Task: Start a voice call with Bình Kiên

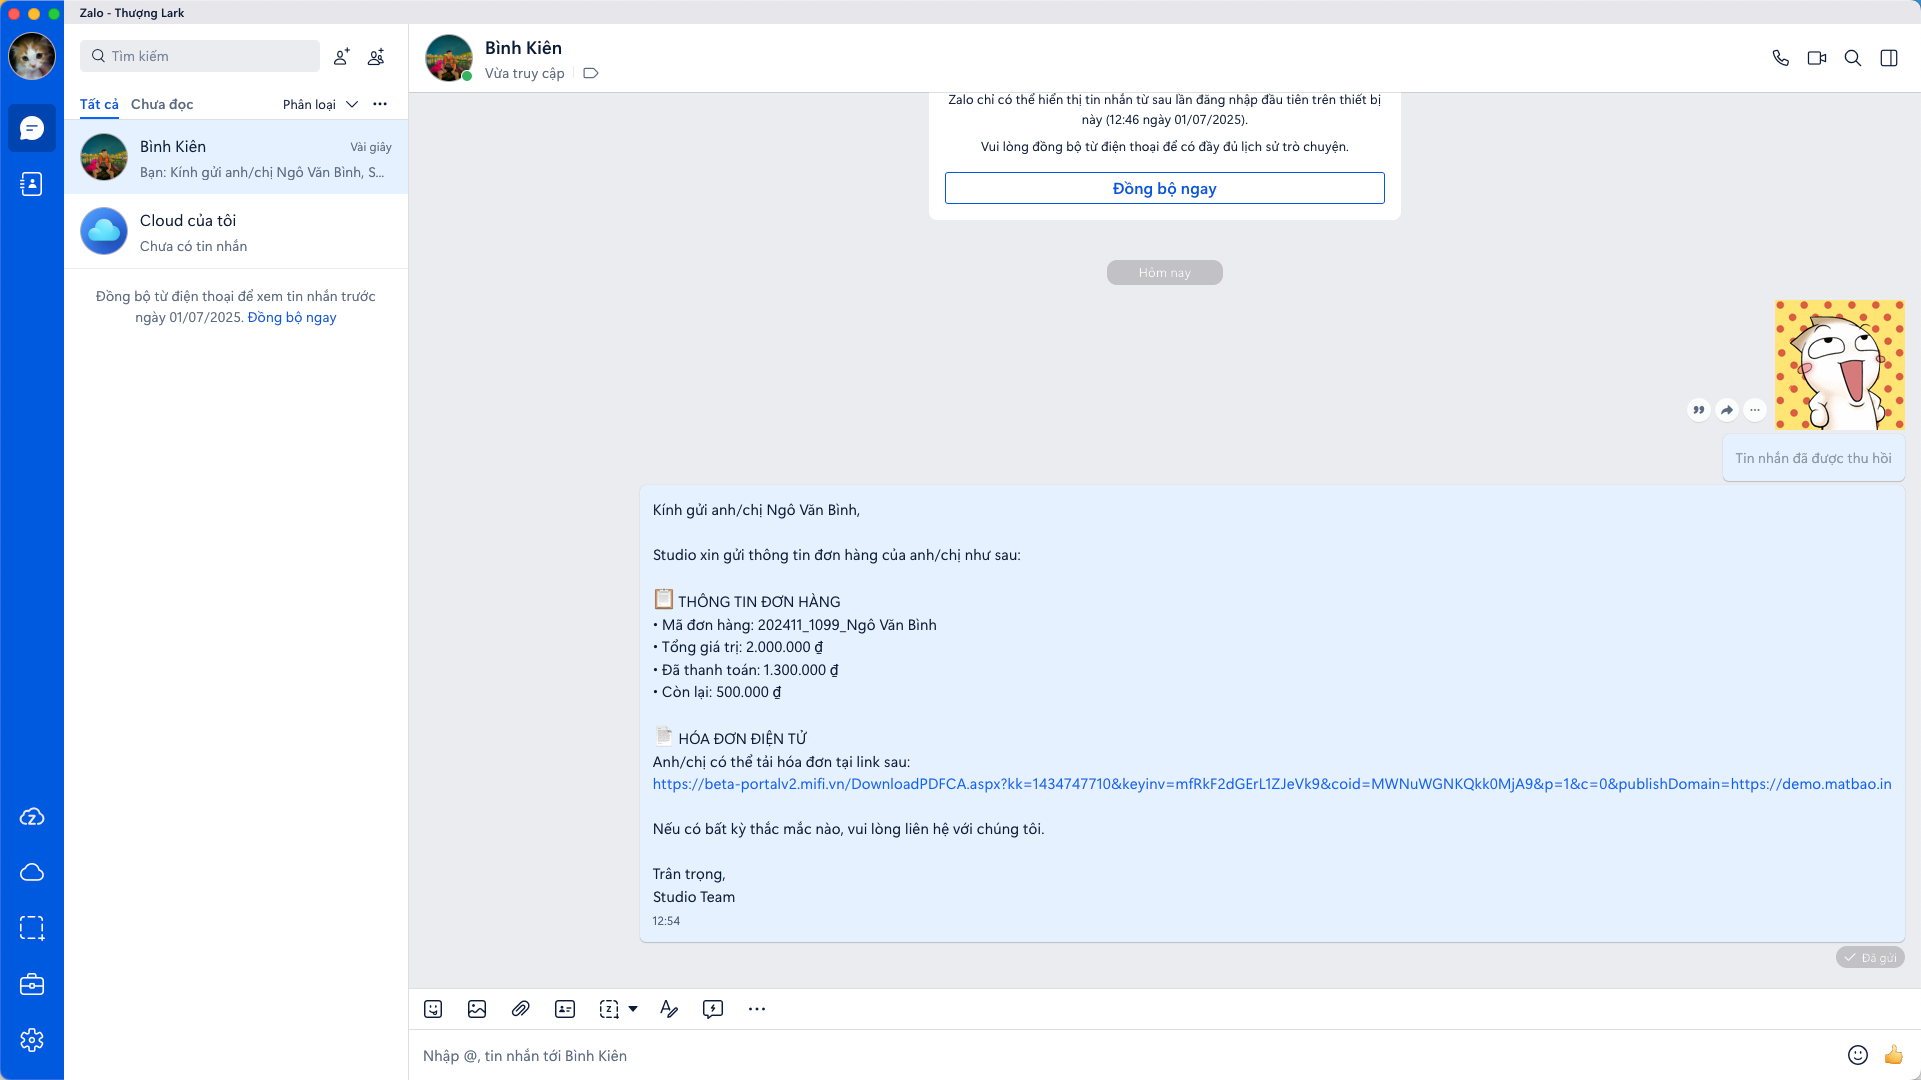Action: pos(1780,58)
